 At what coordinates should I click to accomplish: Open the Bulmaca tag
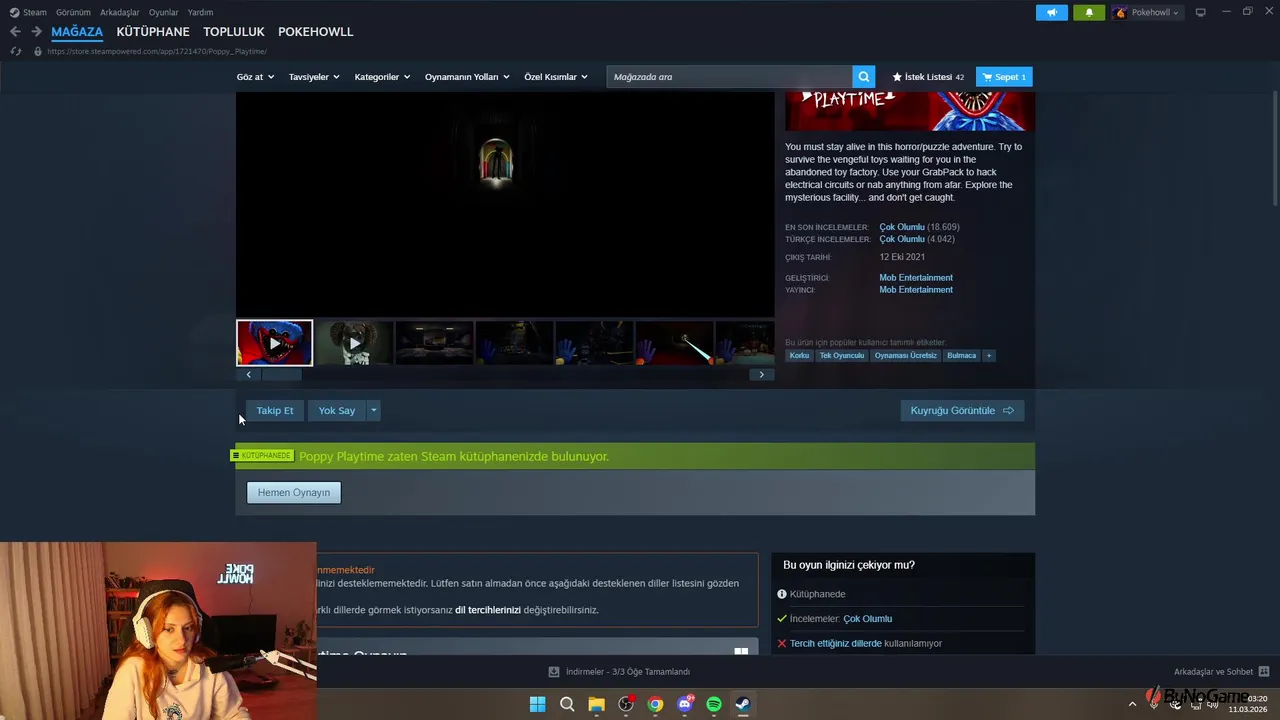tap(961, 356)
